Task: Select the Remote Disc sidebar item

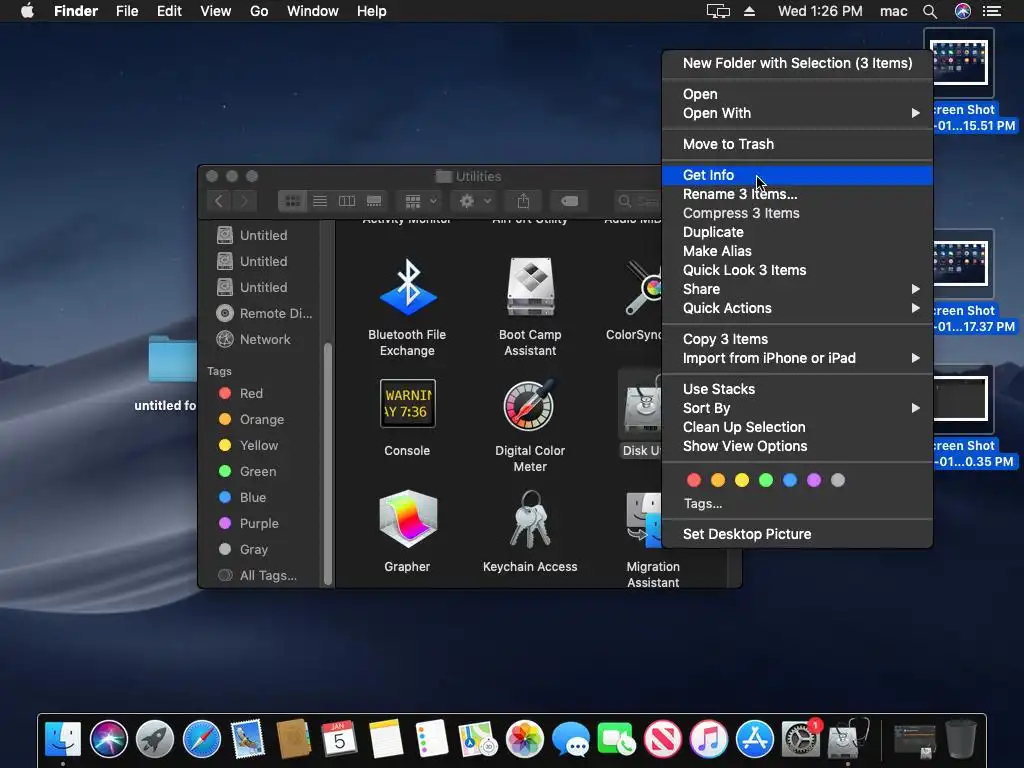Action: tap(261, 313)
